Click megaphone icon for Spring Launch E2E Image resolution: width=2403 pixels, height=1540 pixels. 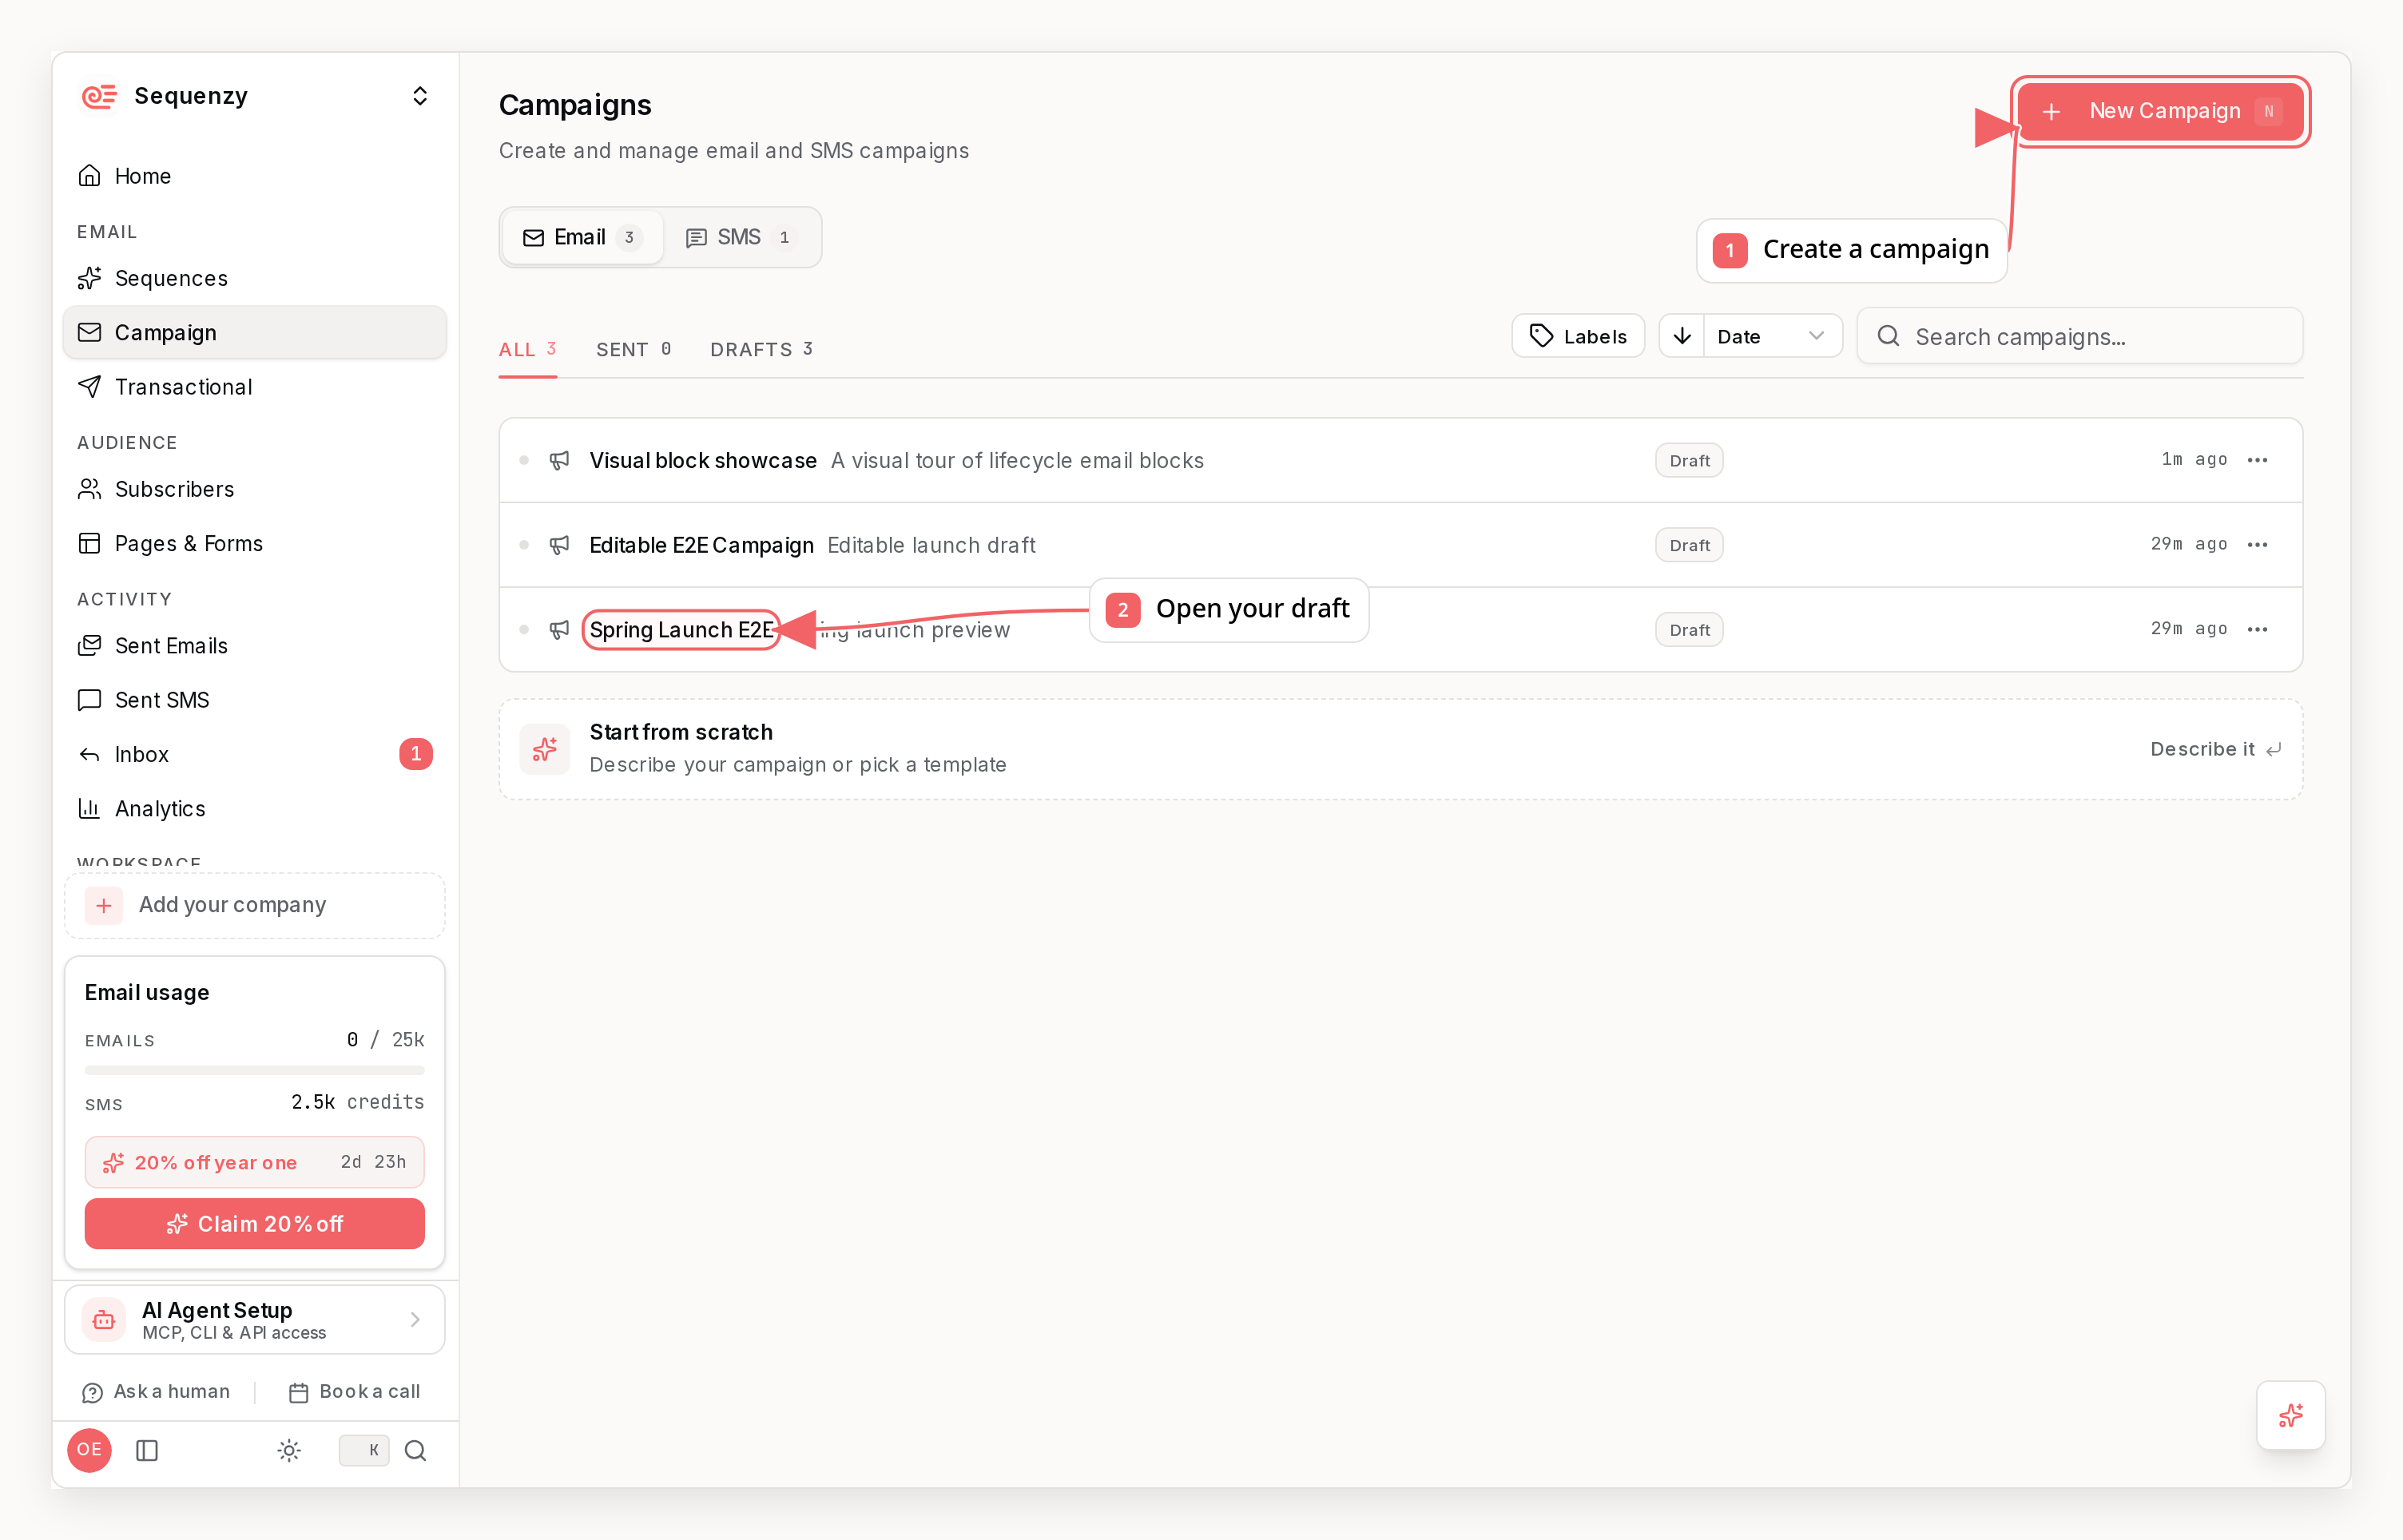[x=560, y=630]
